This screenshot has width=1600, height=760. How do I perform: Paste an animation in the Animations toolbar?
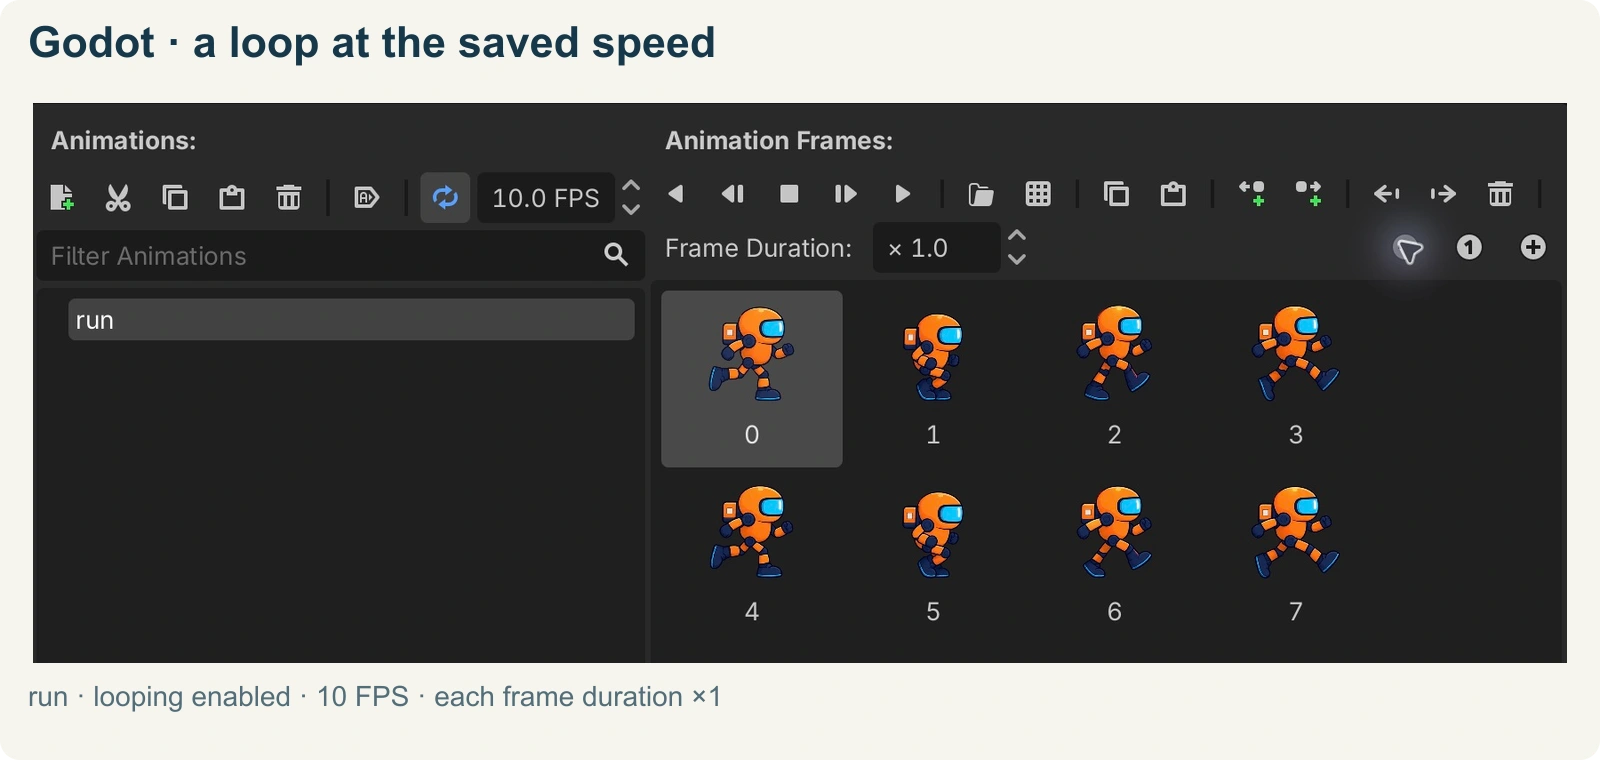232,197
